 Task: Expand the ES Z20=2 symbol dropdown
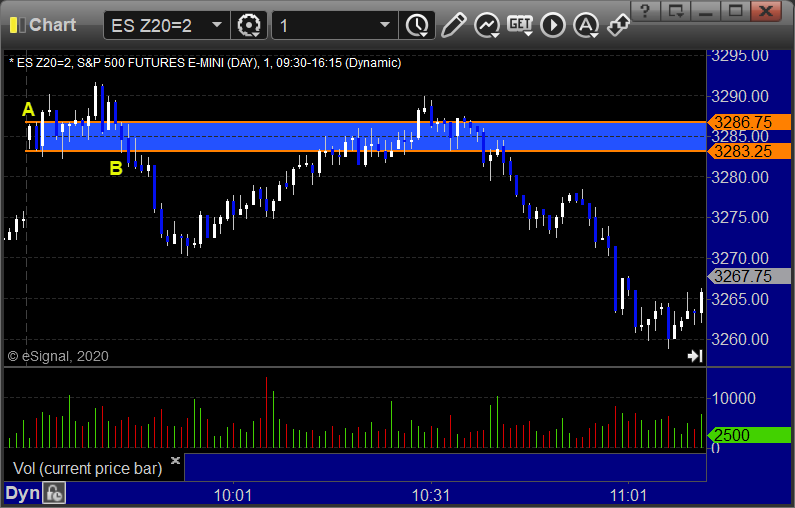216,25
